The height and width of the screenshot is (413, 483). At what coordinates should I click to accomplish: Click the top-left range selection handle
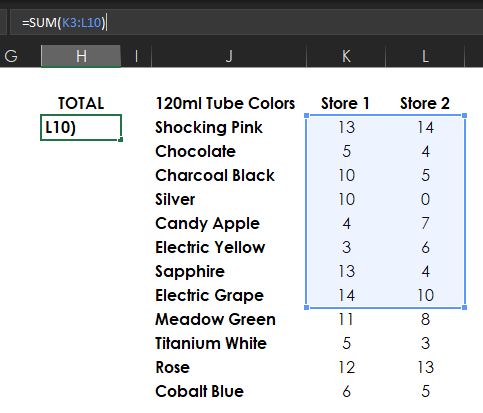click(x=307, y=115)
